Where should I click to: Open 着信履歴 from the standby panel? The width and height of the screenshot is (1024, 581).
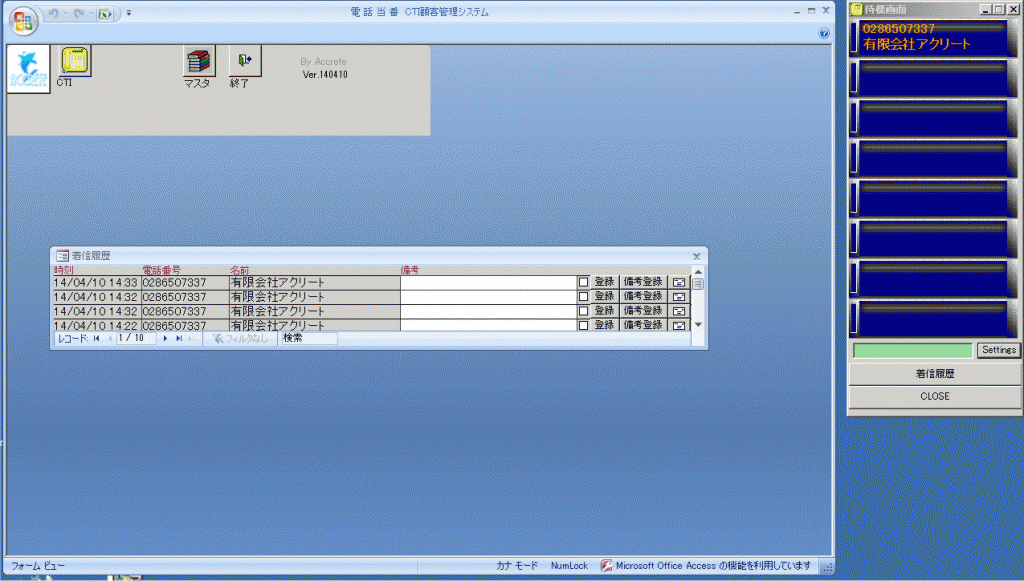click(x=934, y=374)
